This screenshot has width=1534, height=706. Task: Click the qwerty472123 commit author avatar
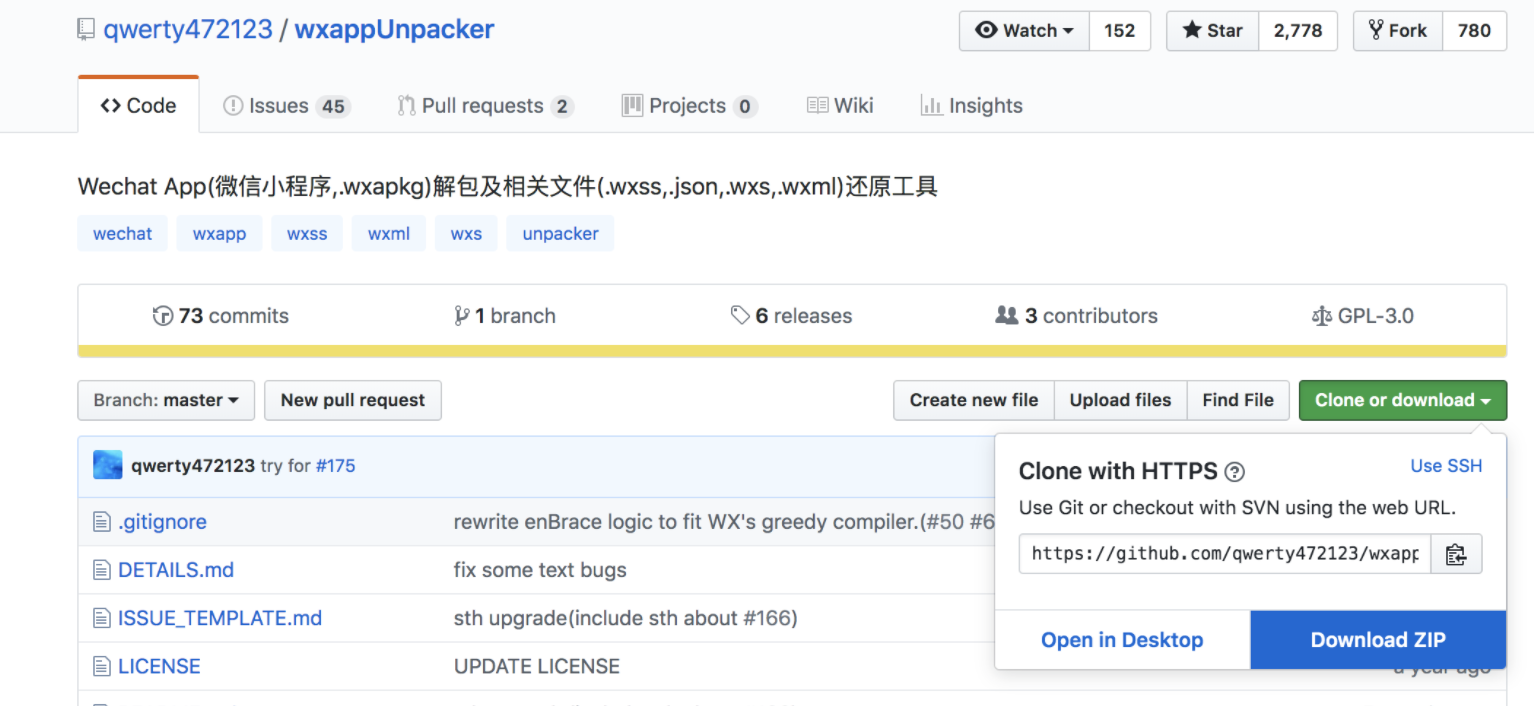[108, 465]
